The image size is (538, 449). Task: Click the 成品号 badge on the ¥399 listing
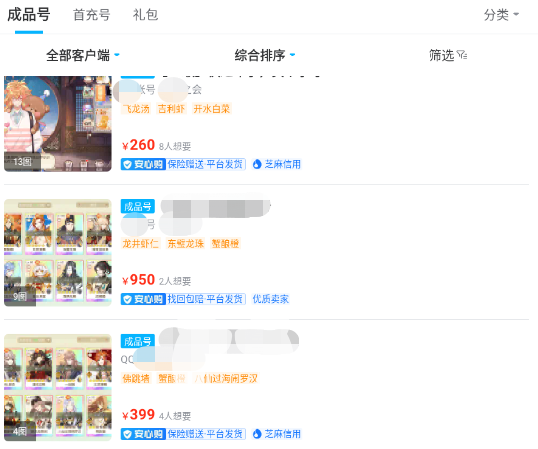pos(138,341)
